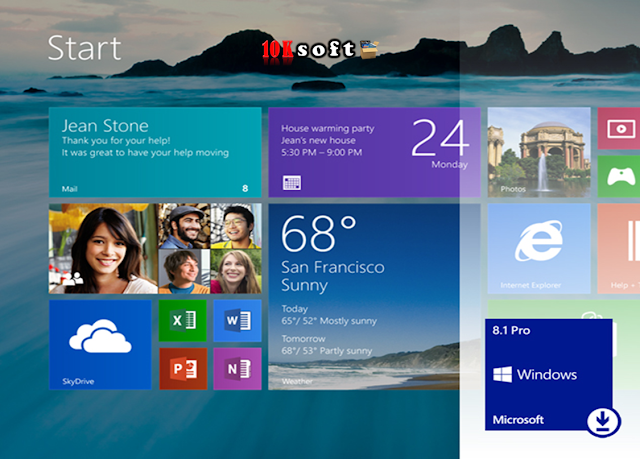Click the 'Thank you for your help!' mail text
The height and width of the screenshot is (459, 640).
pyautogui.click(x=116, y=141)
